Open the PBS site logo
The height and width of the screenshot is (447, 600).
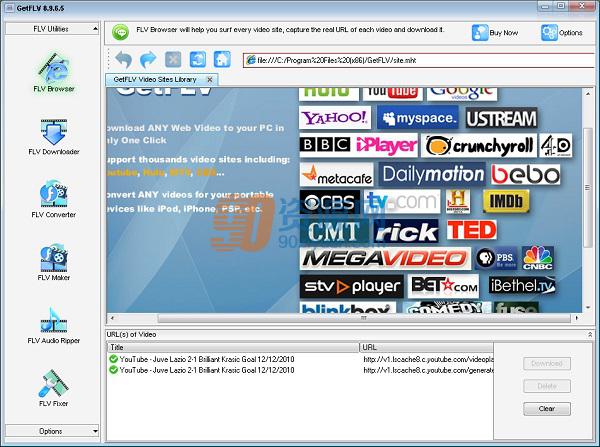496,258
